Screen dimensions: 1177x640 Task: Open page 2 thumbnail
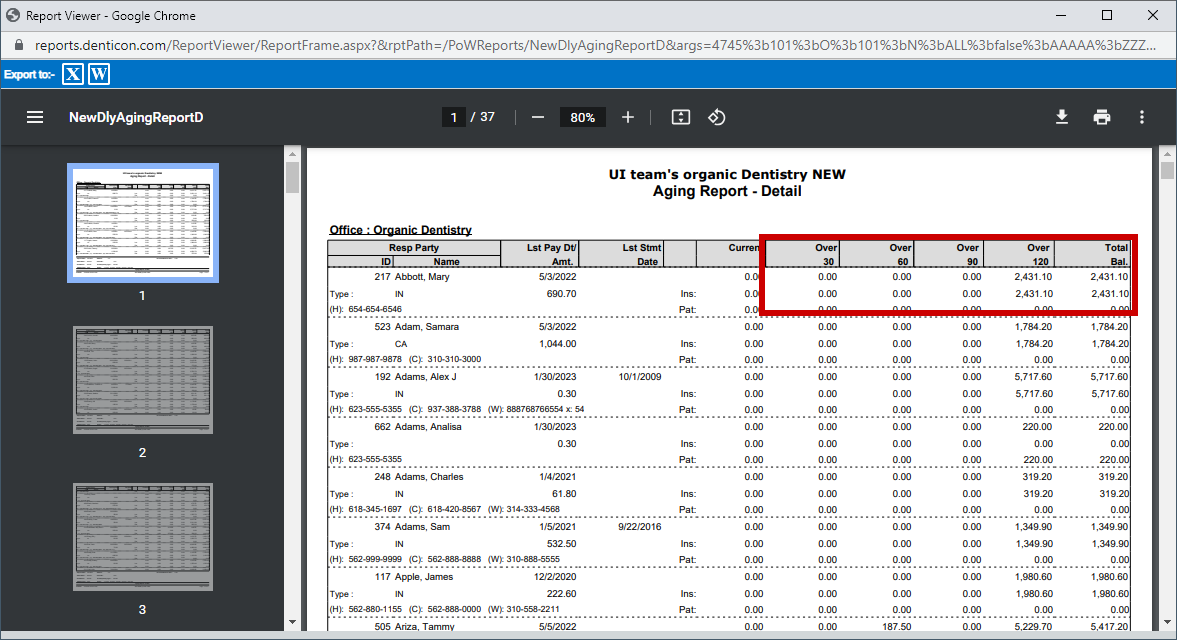coord(142,379)
